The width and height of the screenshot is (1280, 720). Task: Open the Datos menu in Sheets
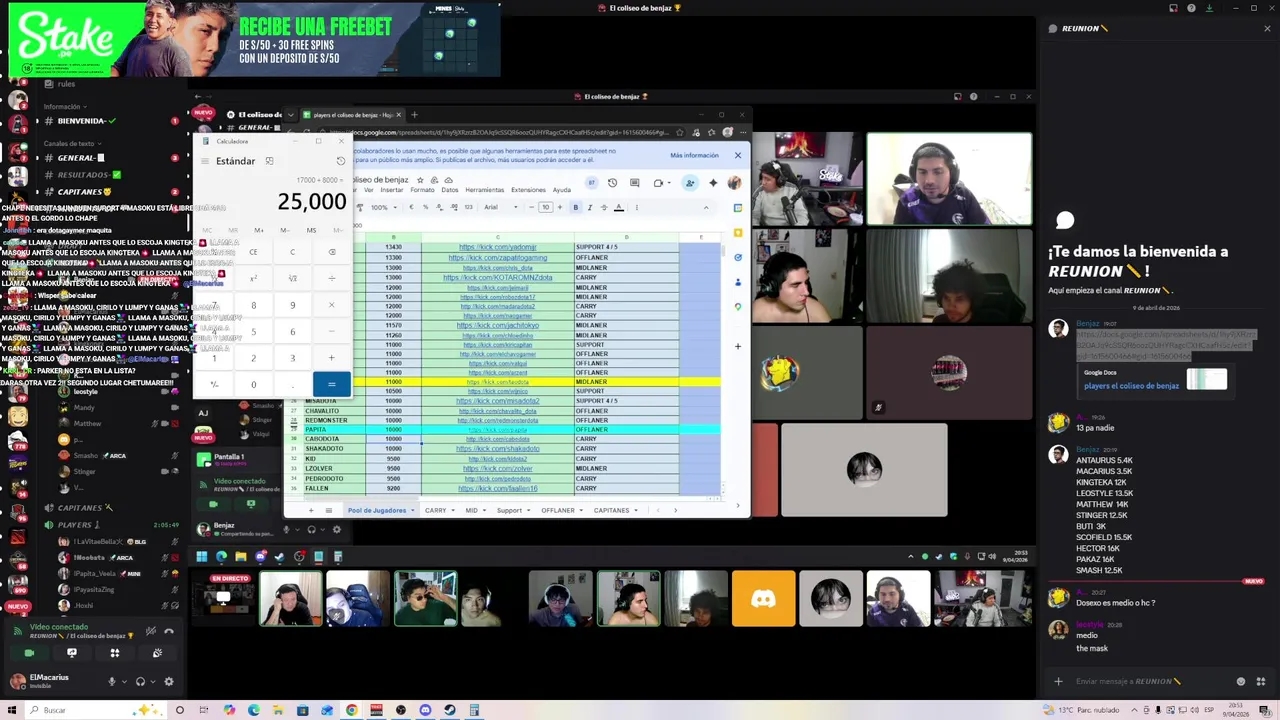(450, 190)
